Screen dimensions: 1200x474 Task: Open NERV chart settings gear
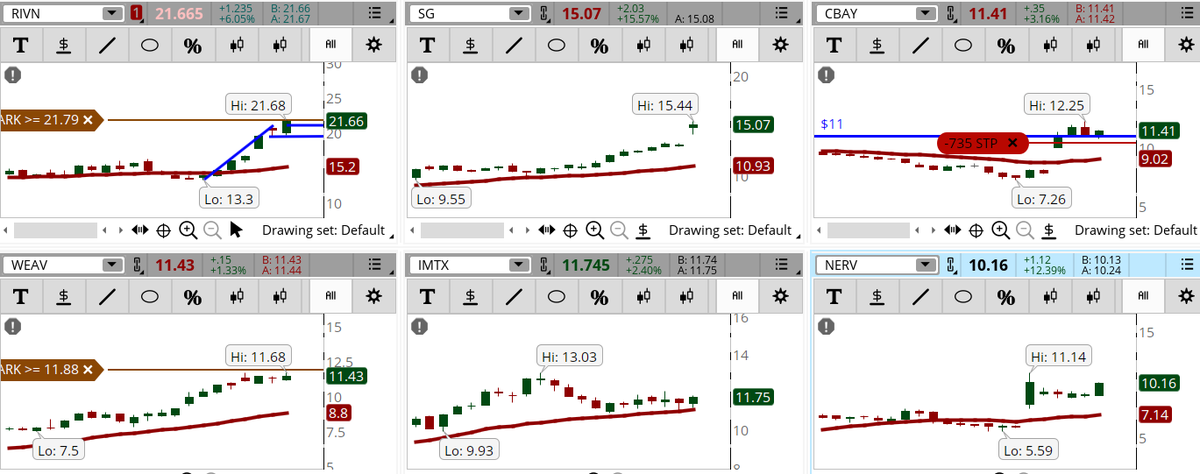1185,297
